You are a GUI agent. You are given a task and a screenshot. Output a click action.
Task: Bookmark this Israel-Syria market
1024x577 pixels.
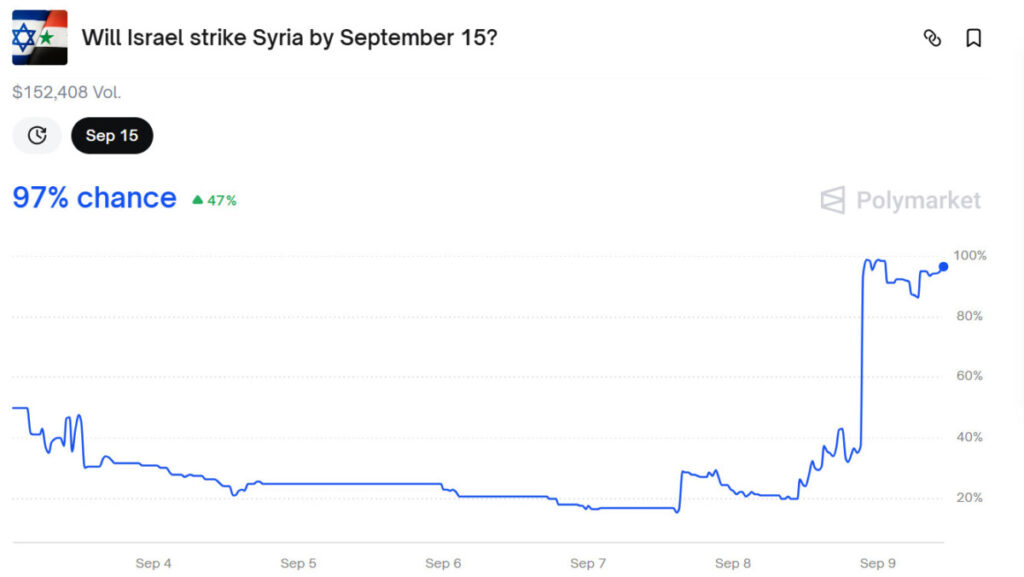[x=973, y=38]
